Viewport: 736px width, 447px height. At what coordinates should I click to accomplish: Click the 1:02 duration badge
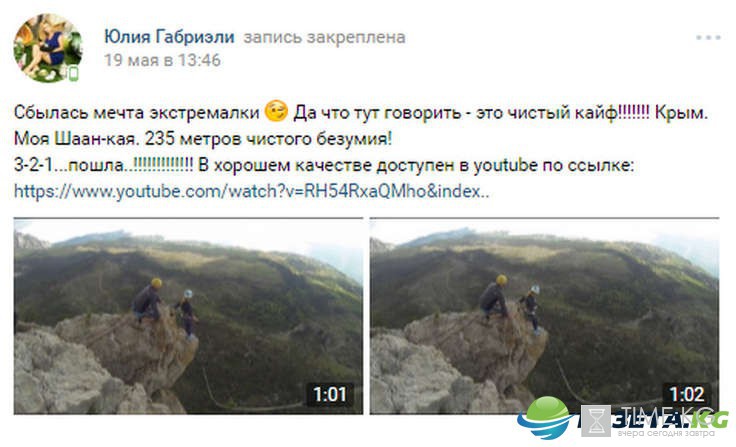pos(686,394)
